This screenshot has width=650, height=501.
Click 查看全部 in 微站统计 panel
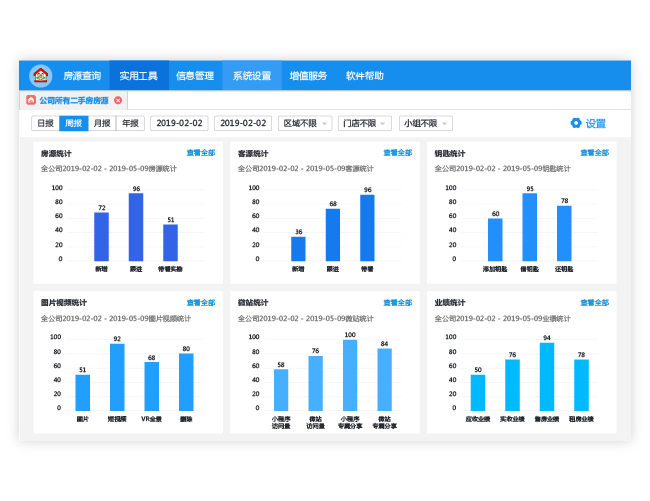[x=398, y=302]
